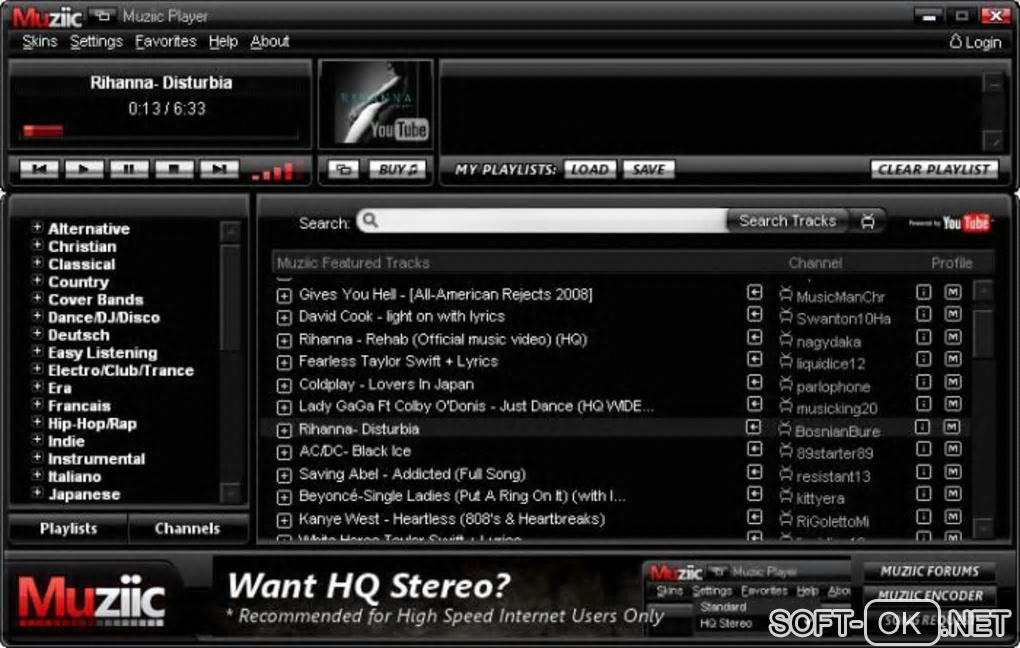Viewport: 1020px width, 648px height.
Task: Open the kittyera channel icon
Action: [786, 496]
